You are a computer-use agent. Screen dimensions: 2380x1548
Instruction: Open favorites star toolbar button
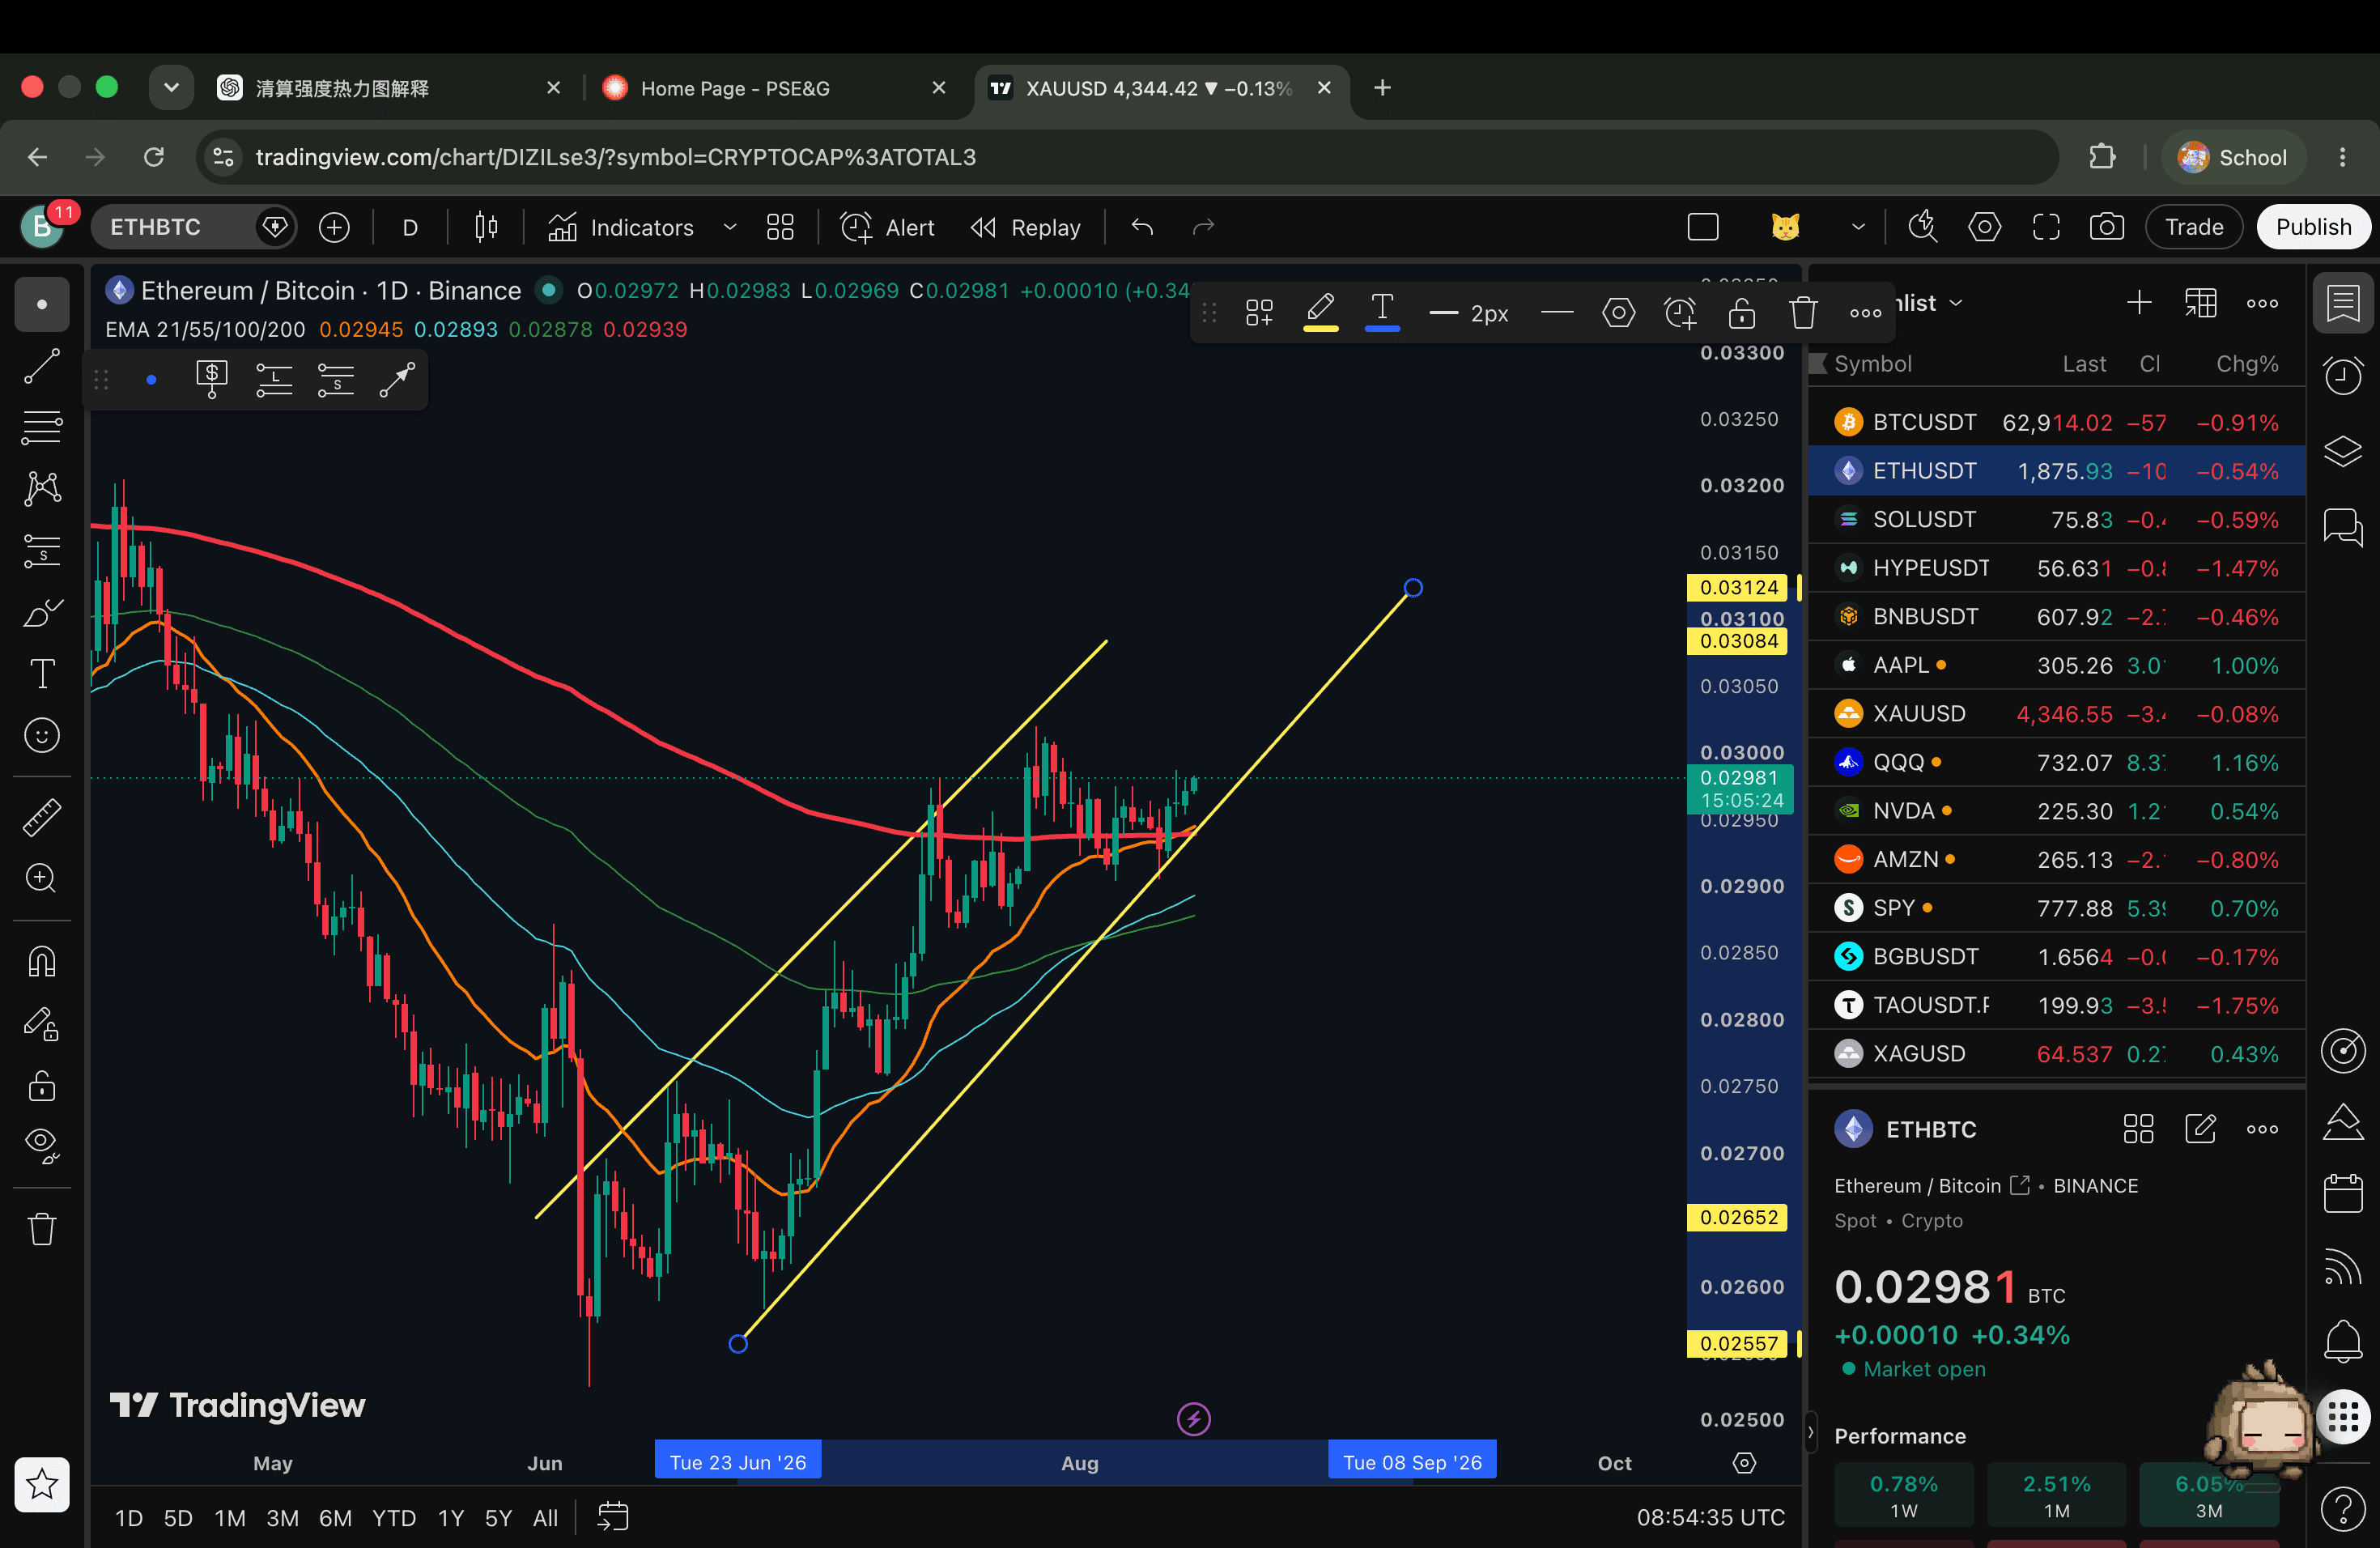(x=42, y=1484)
